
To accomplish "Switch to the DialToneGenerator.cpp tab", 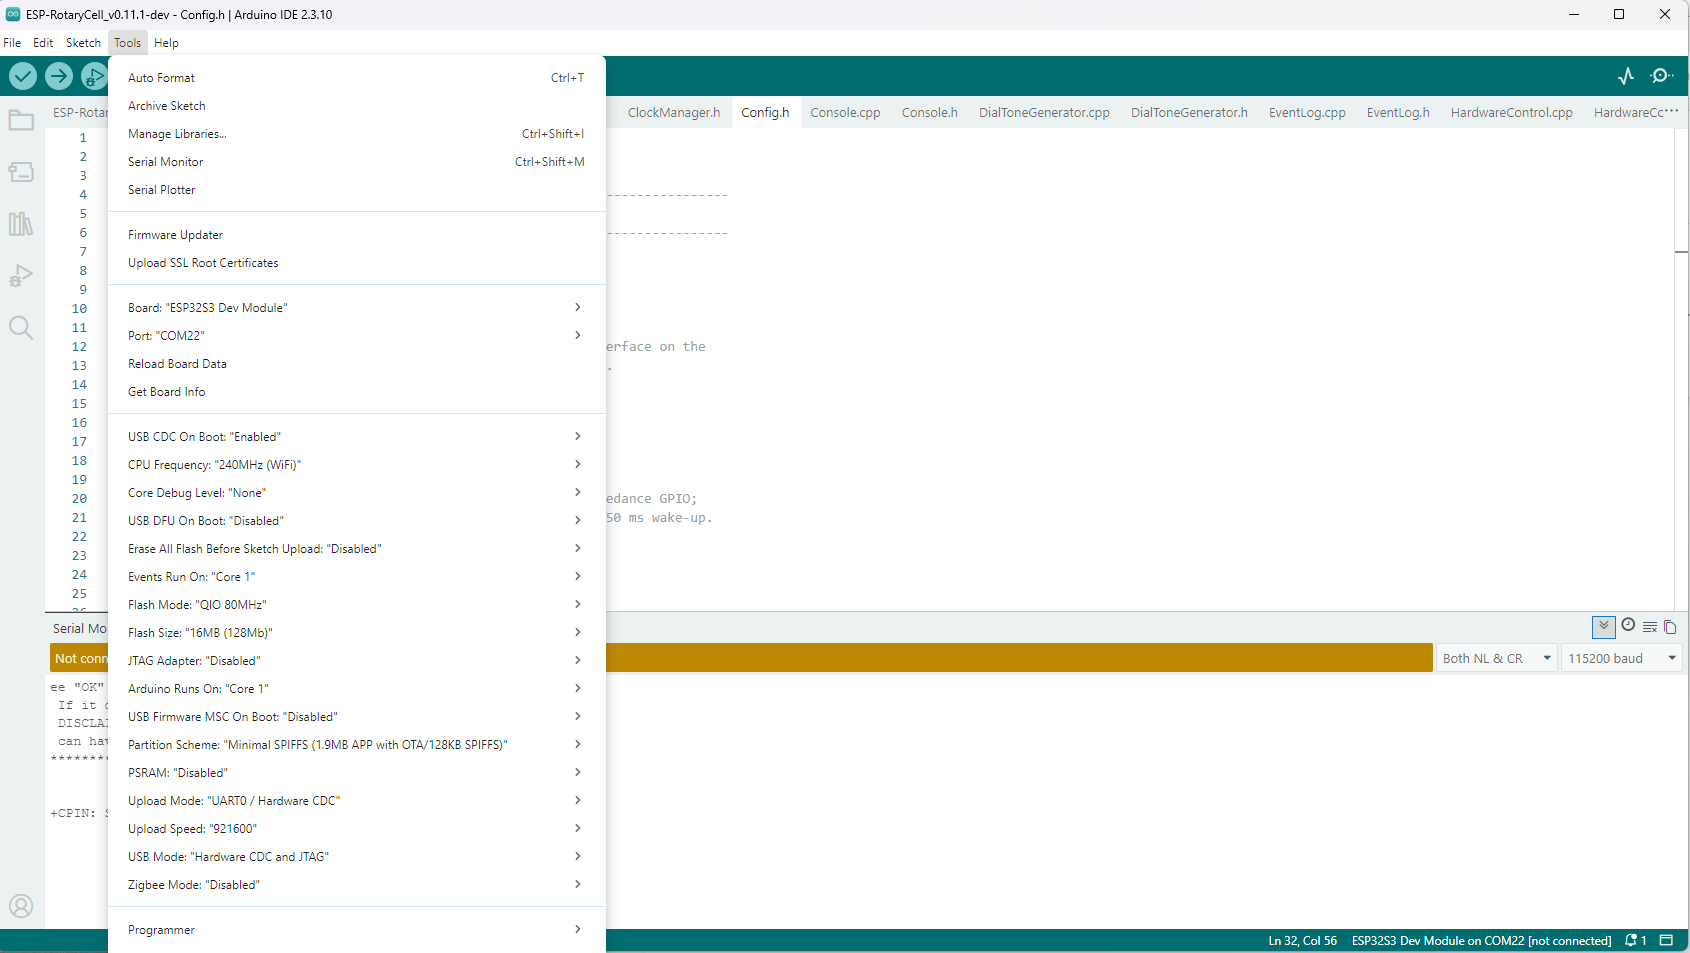I will click(x=1044, y=112).
